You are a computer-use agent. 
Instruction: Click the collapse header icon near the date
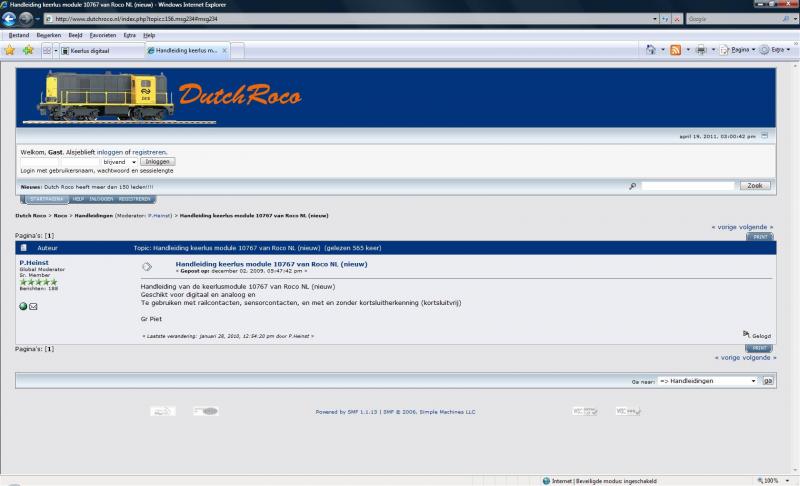pos(764,136)
